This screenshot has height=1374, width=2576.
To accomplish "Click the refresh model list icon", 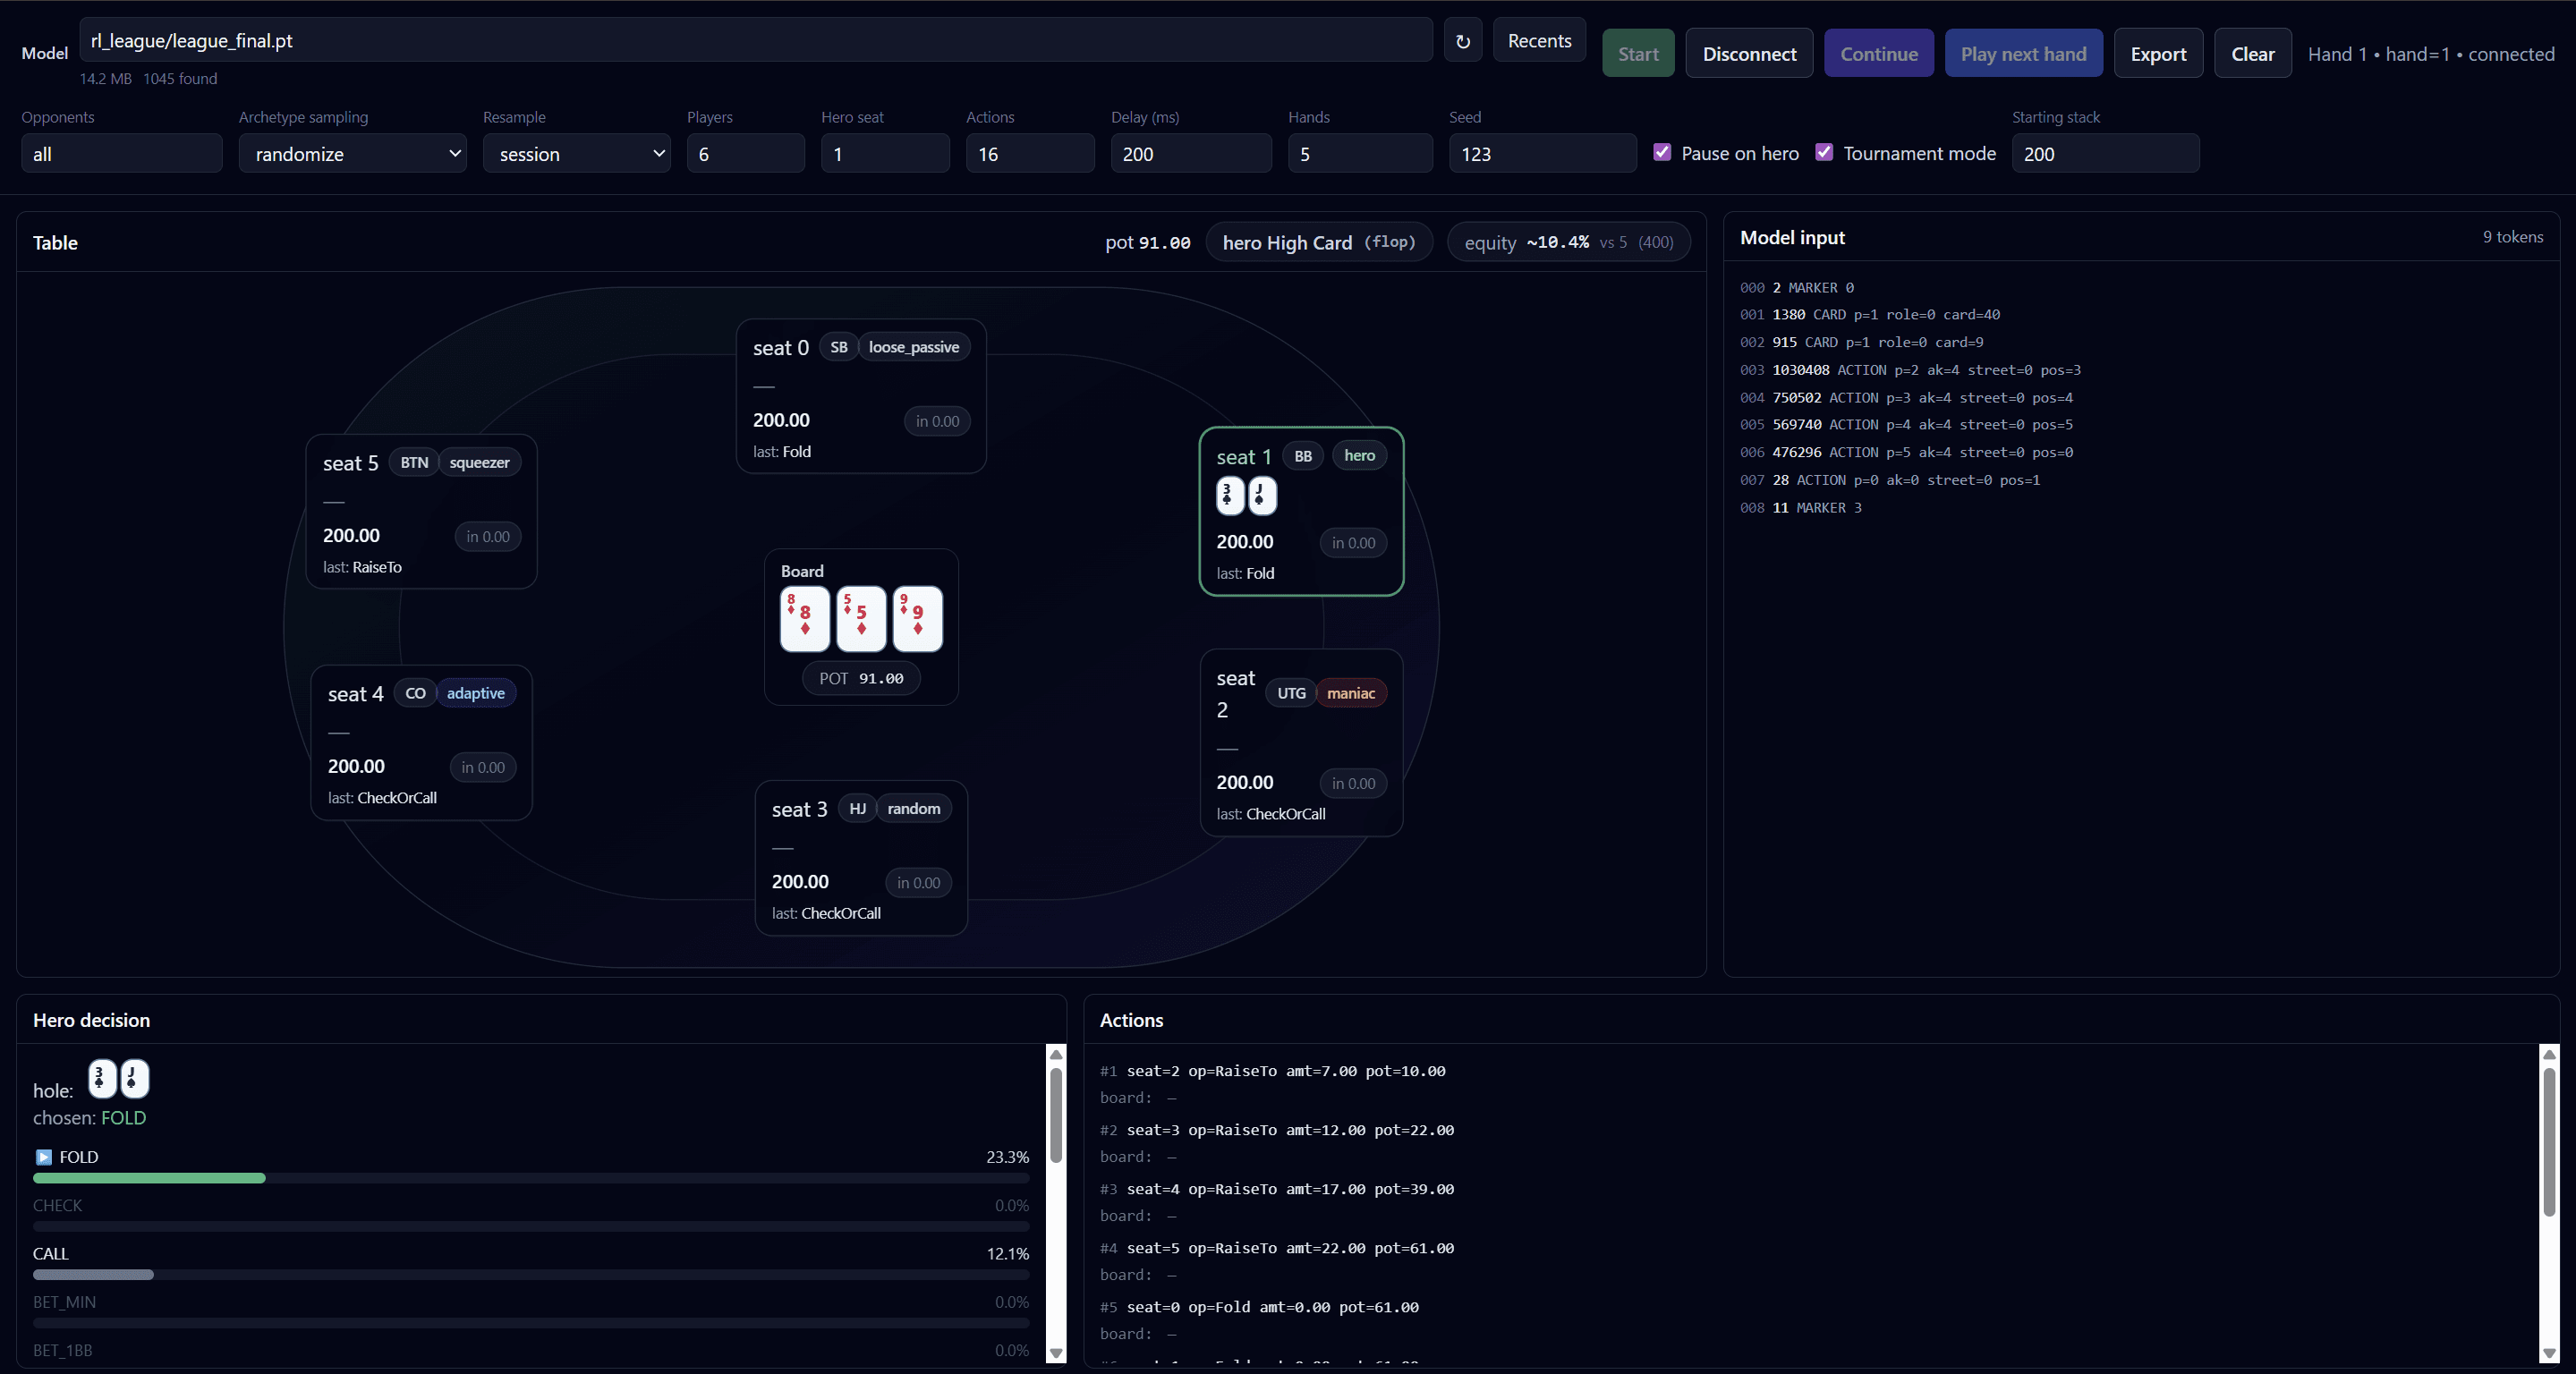I will 1462,41.
